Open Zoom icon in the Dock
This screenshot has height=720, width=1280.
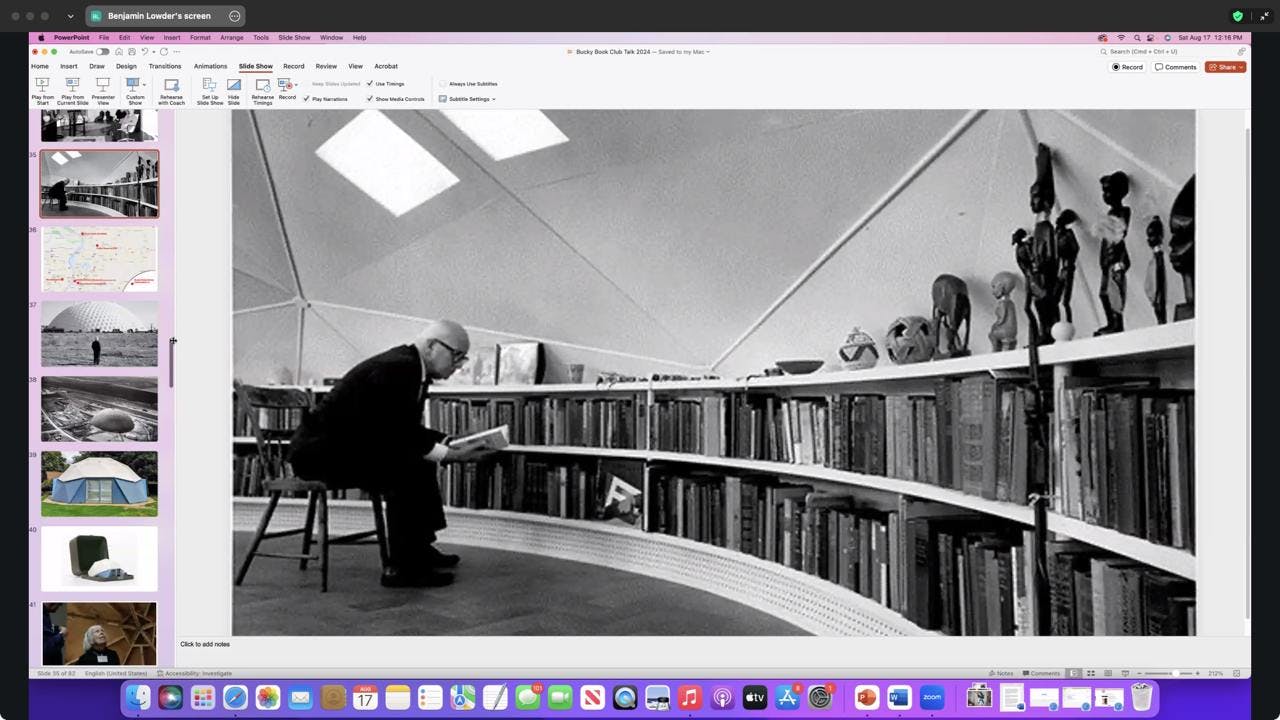pos(932,697)
